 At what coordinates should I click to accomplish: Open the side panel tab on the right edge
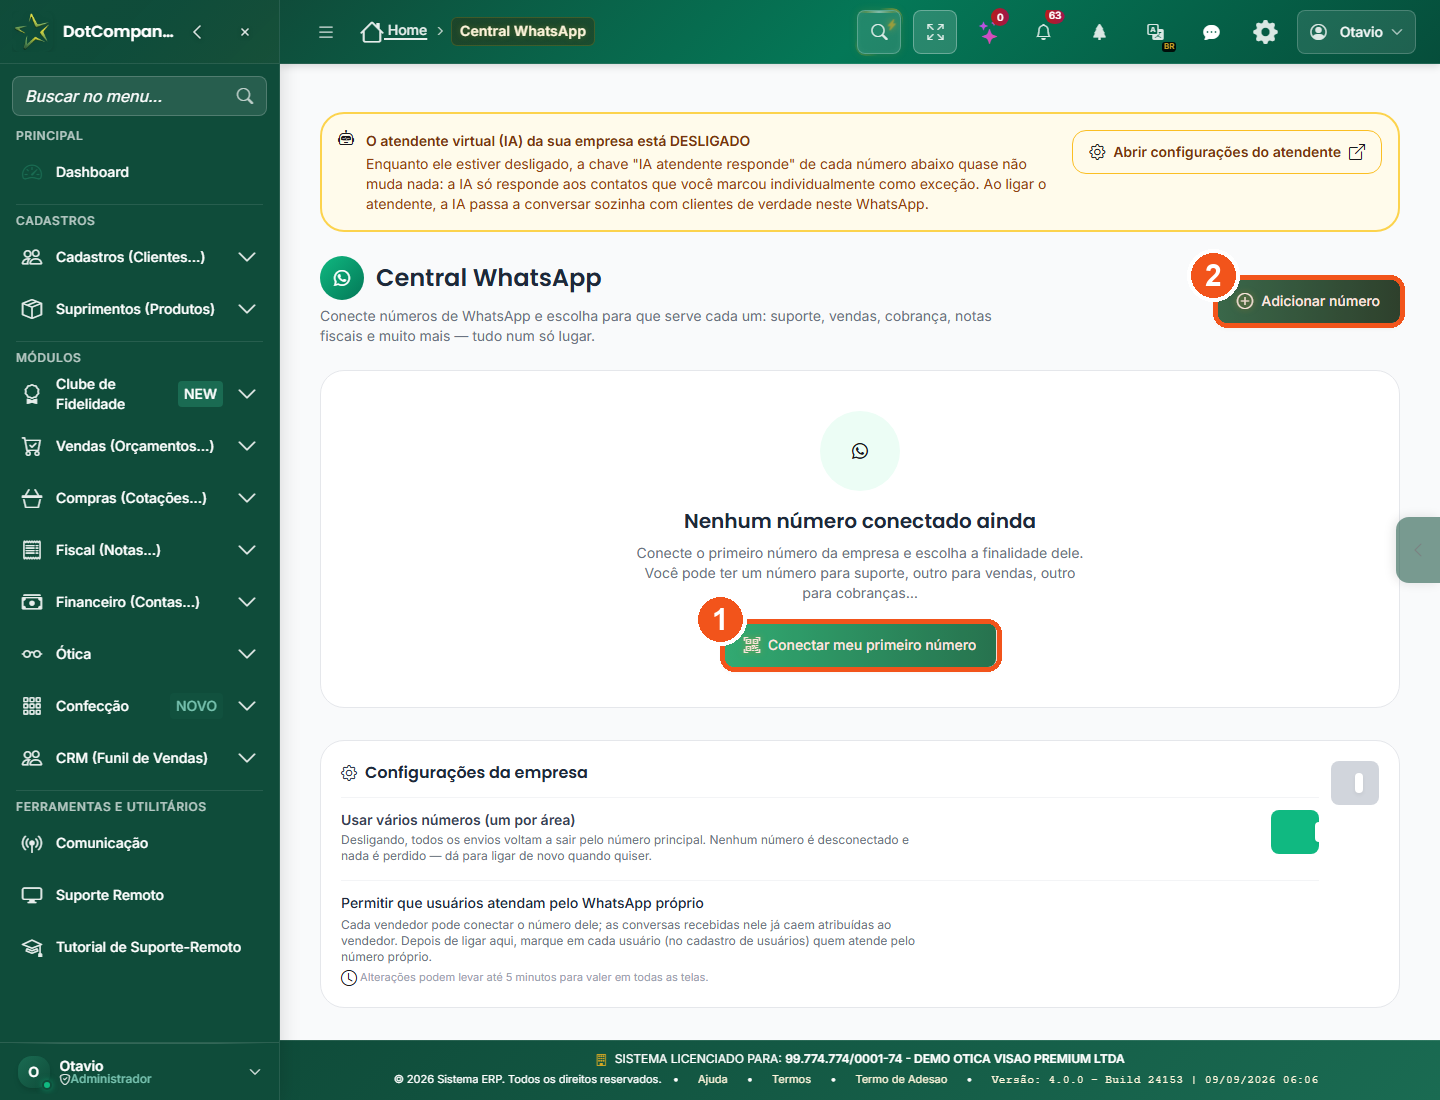1418,550
